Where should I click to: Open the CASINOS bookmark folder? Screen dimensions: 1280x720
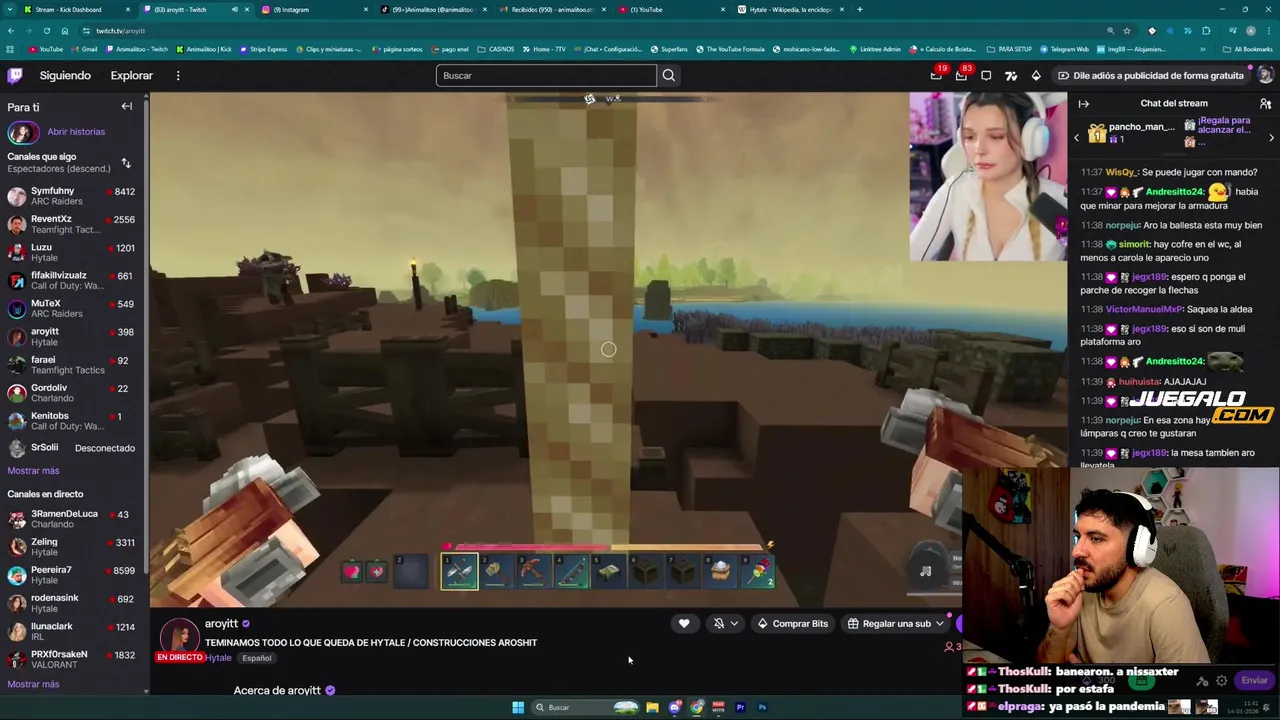pyautogui.click(x=496, y=49)
